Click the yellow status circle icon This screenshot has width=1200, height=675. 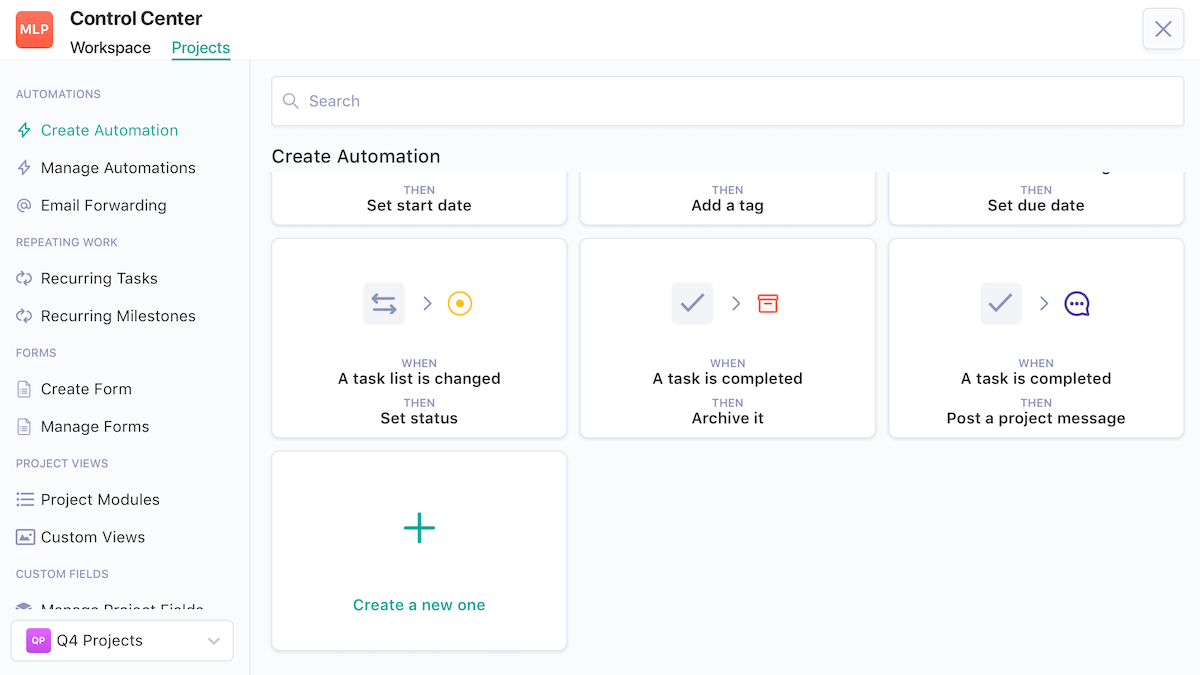point(459,303)
